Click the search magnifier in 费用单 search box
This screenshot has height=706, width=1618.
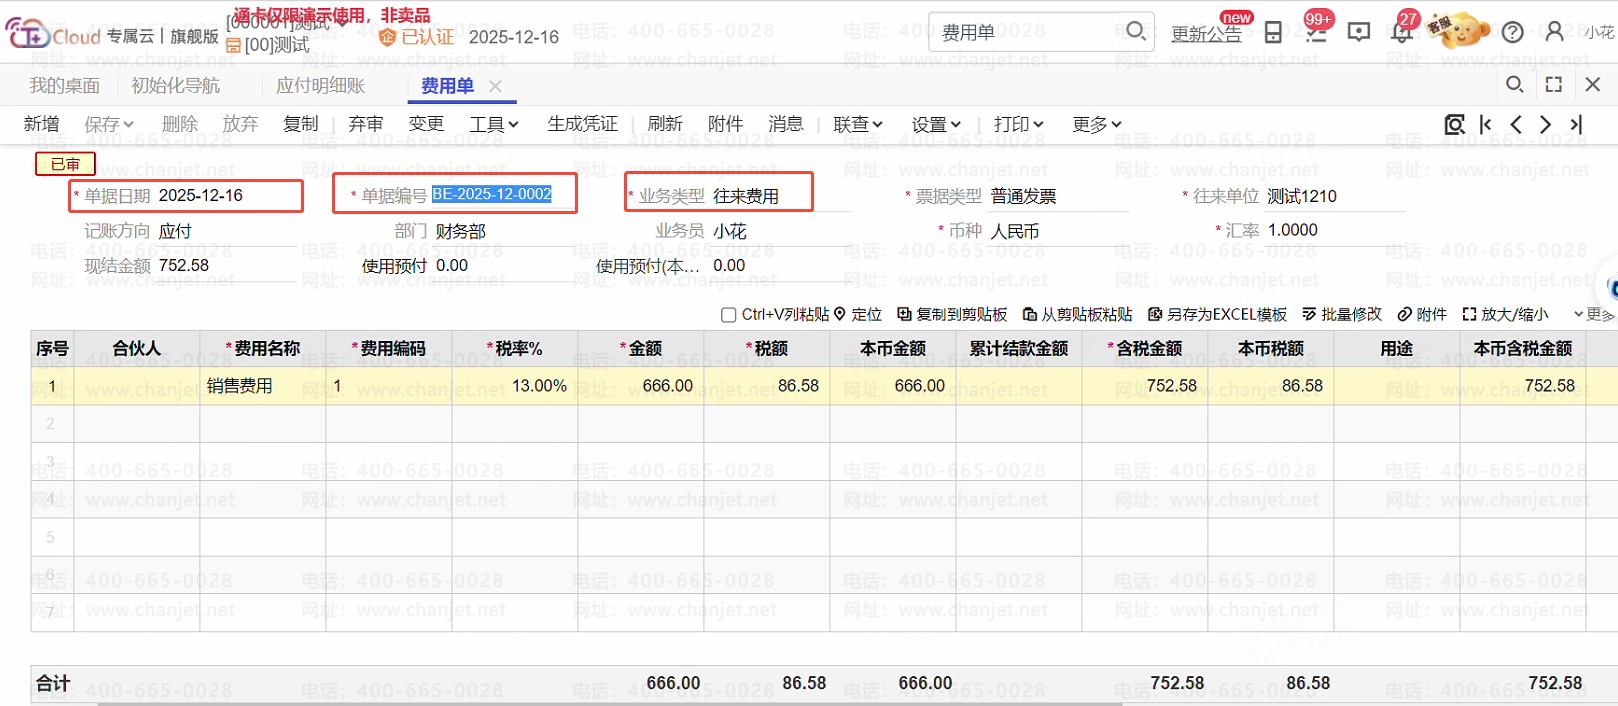tap(1135, 31)
